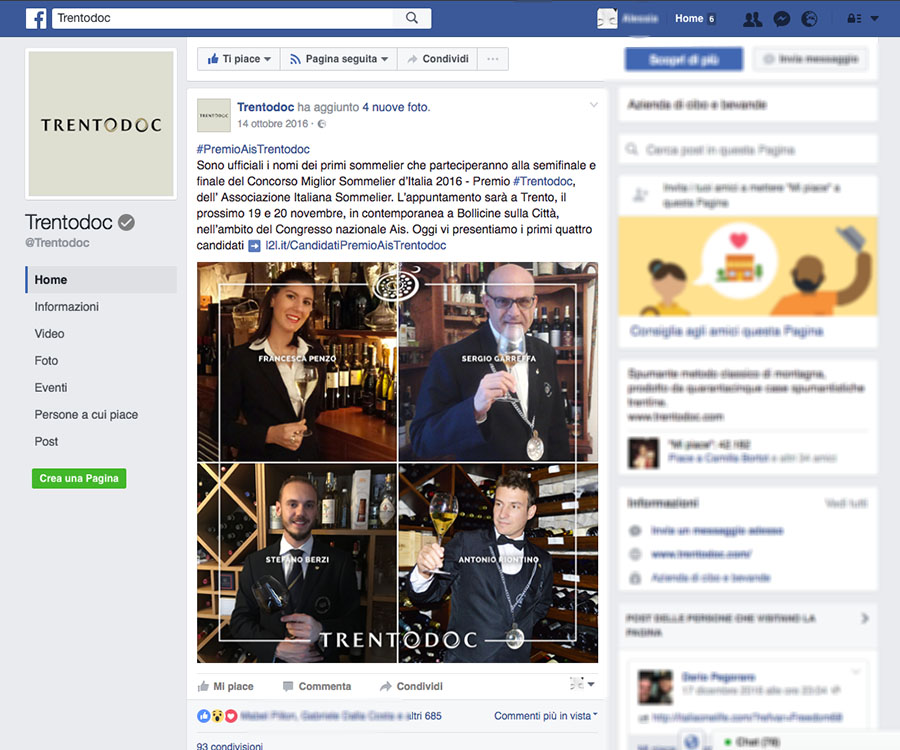Open the Trentodoc page profile picture

point(101,124)
